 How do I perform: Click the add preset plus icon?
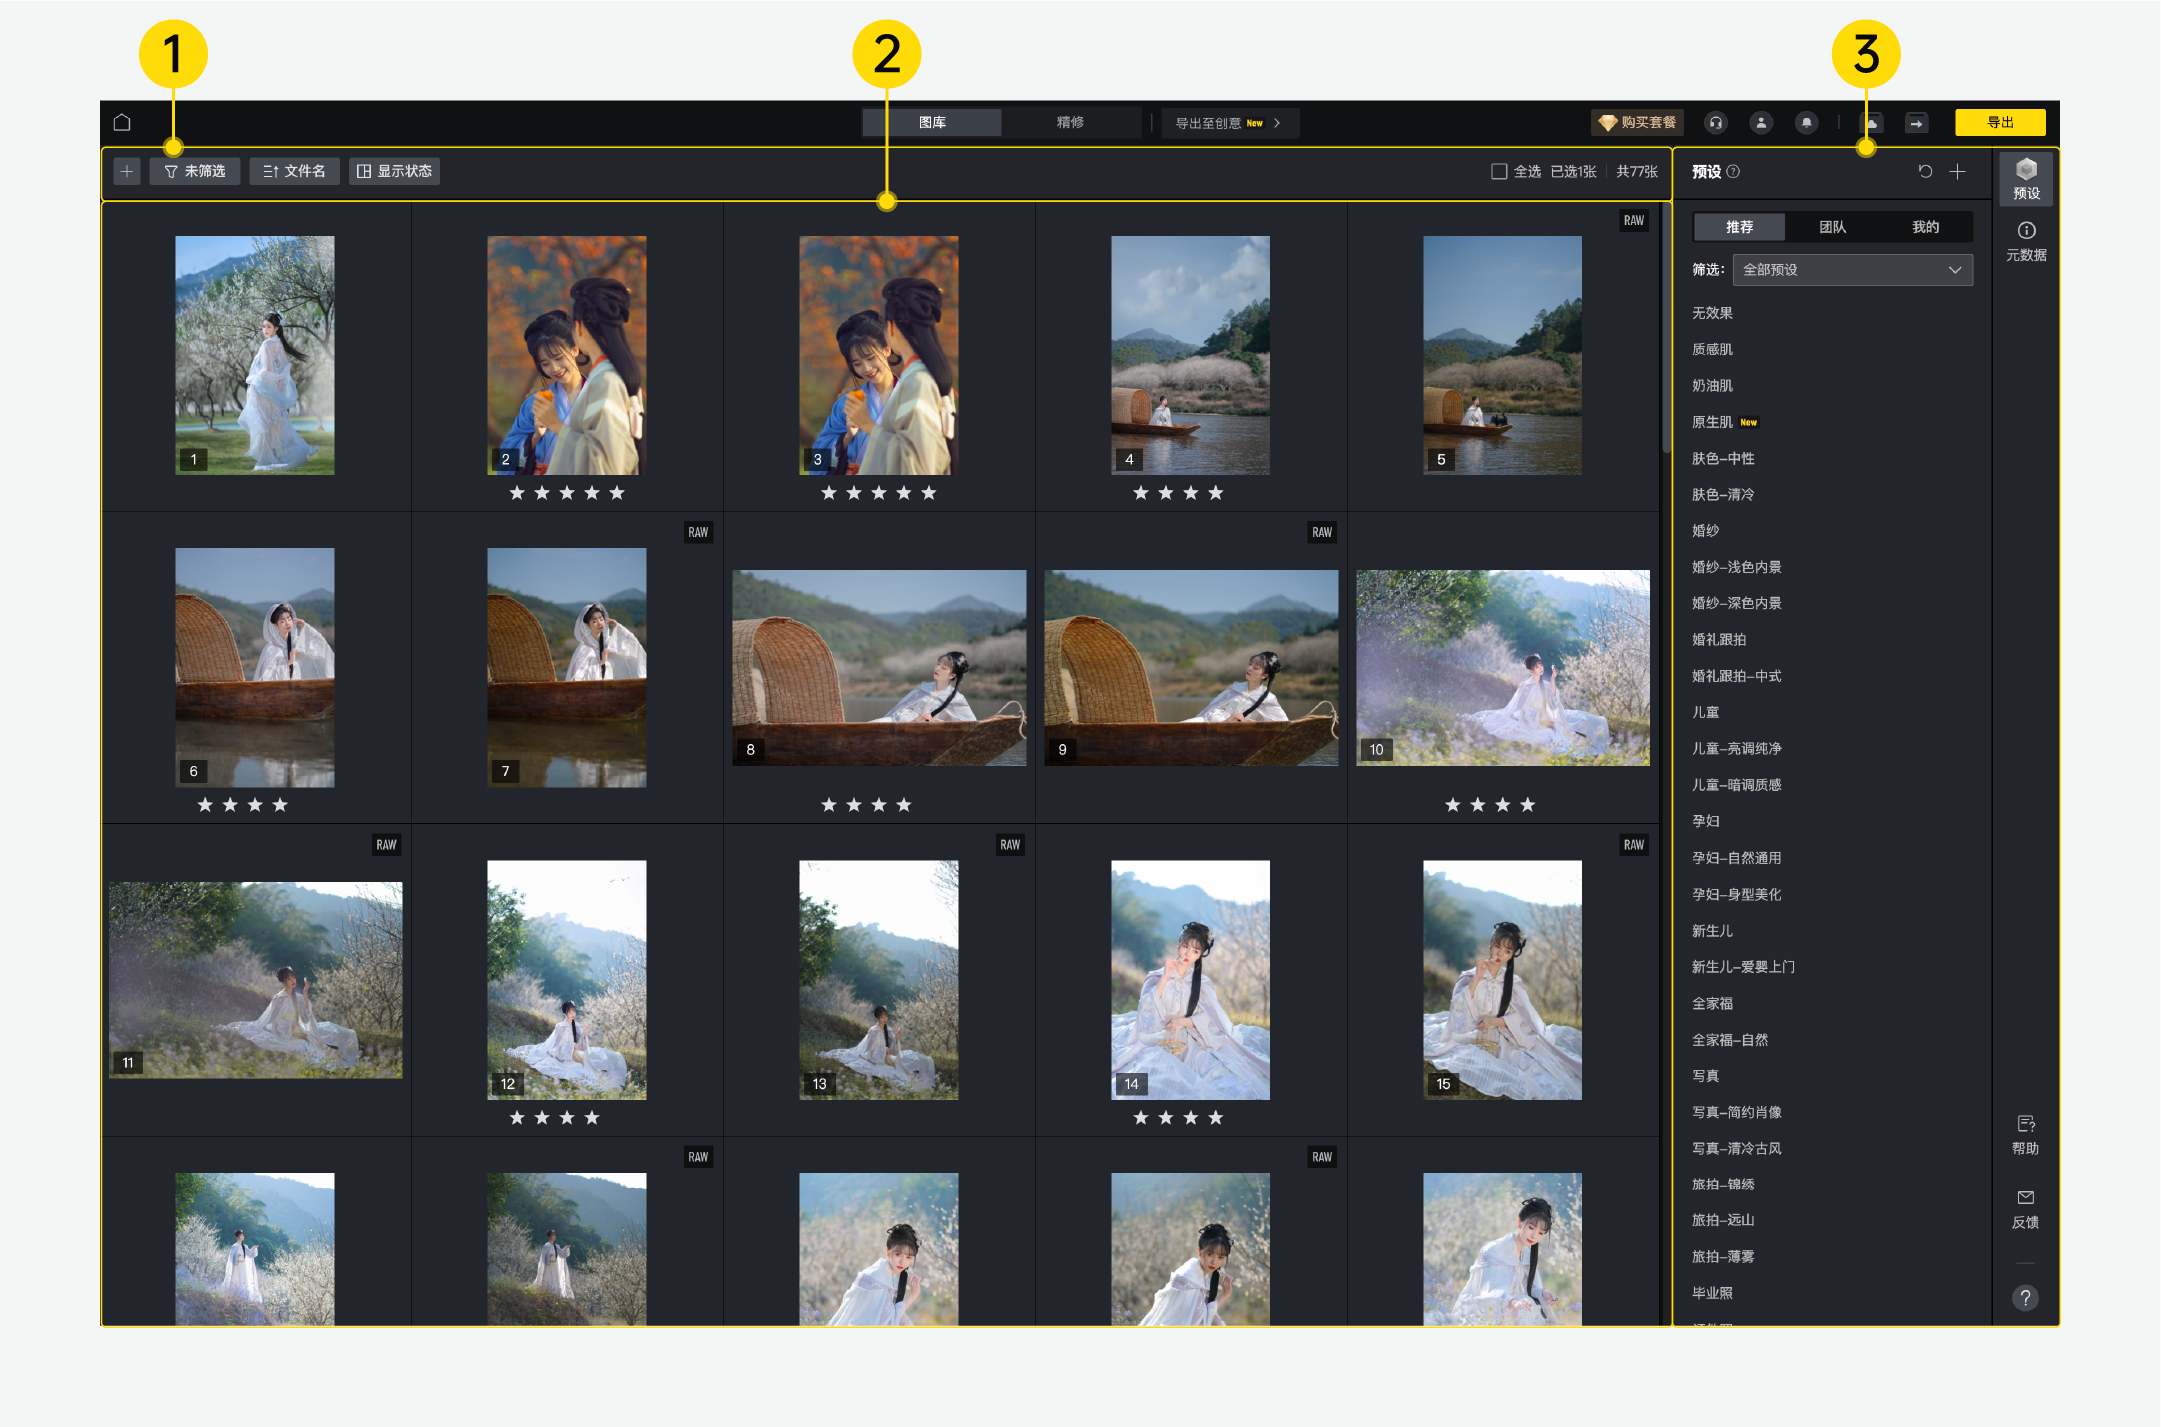pyautogui.click(x=1958, y=171)
